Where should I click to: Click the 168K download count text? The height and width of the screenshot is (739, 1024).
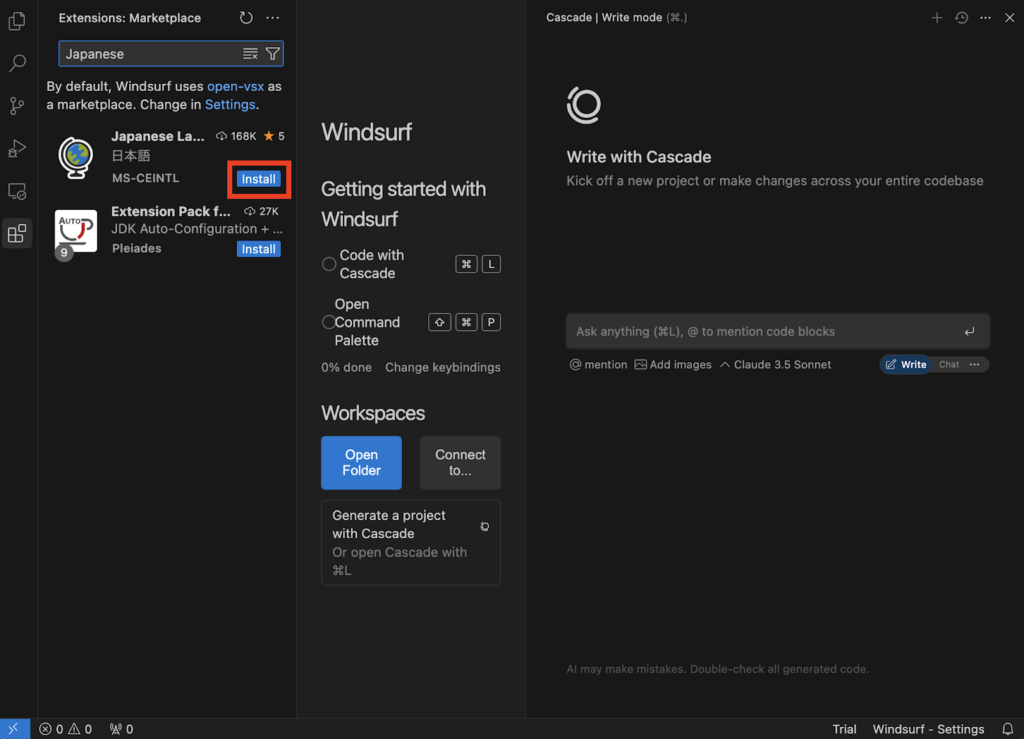[x=243, y=136]
